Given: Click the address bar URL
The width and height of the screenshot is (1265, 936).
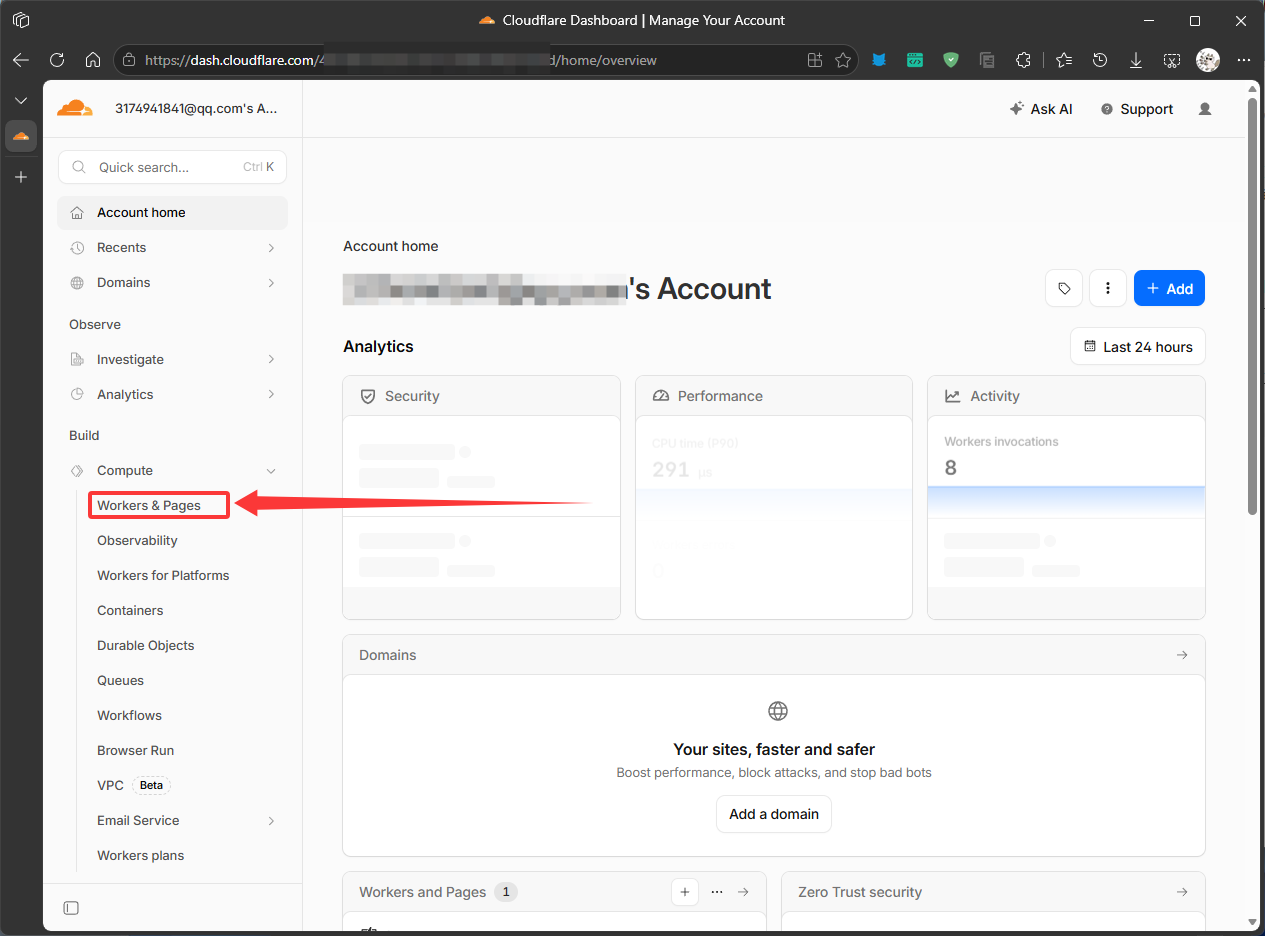Looking at the screenshot, I should 400,60.
